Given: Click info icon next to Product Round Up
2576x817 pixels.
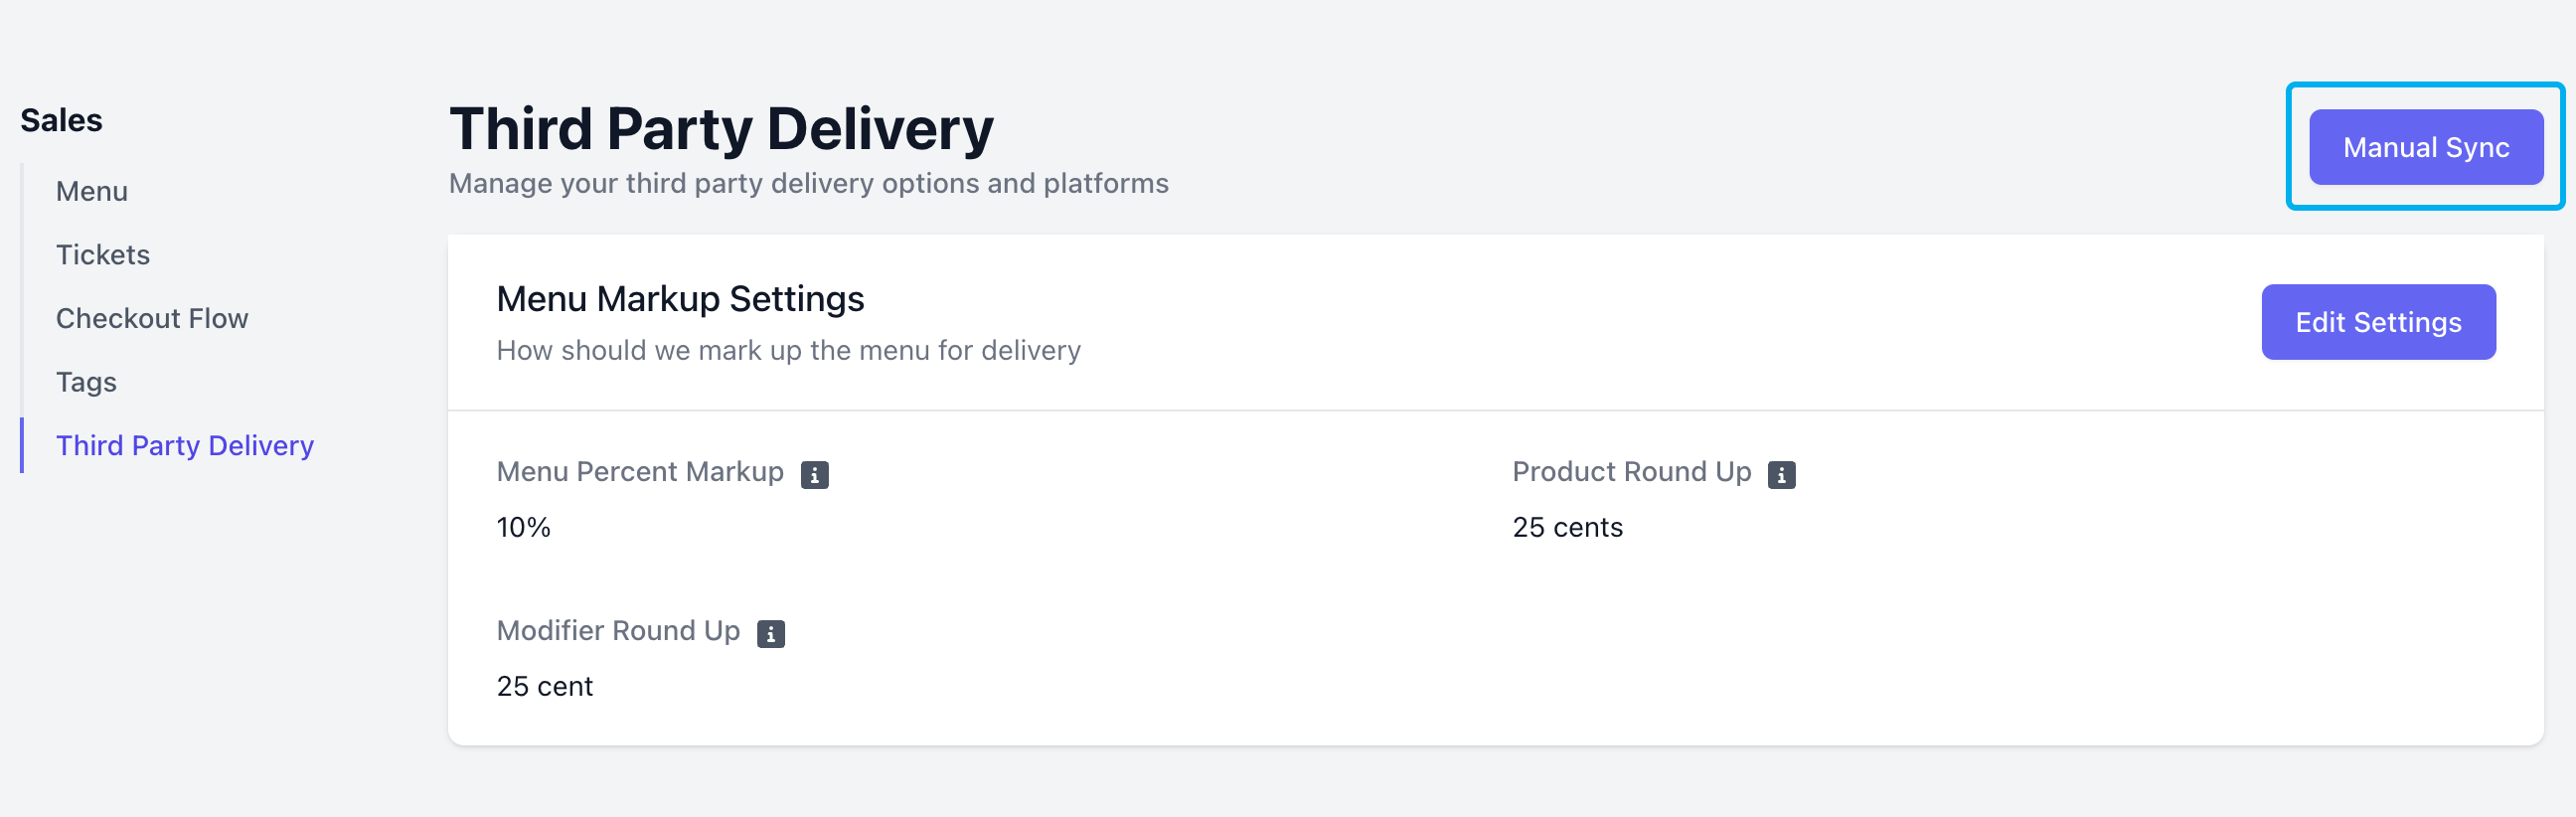Looking at the screenshot, I should point(1781,475).
